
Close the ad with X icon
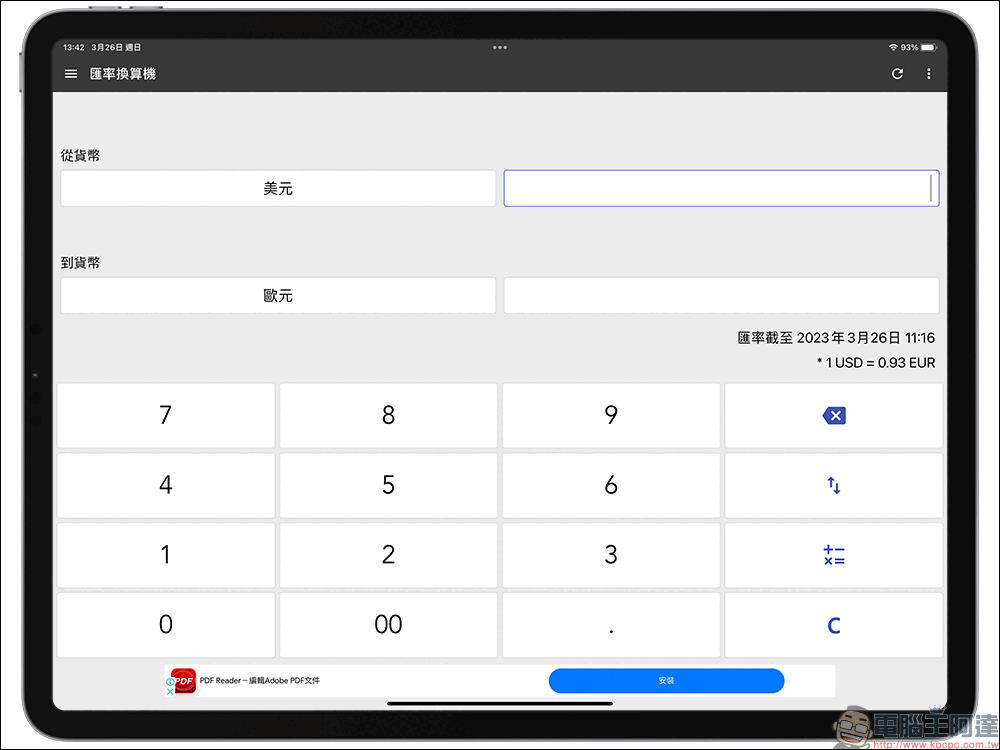(x=170, y=691)
